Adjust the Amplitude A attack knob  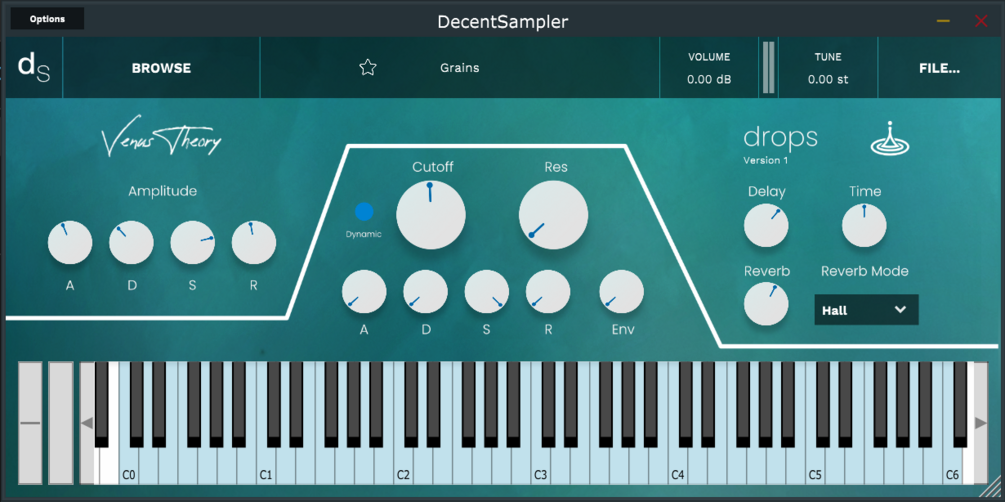(70, 242)
